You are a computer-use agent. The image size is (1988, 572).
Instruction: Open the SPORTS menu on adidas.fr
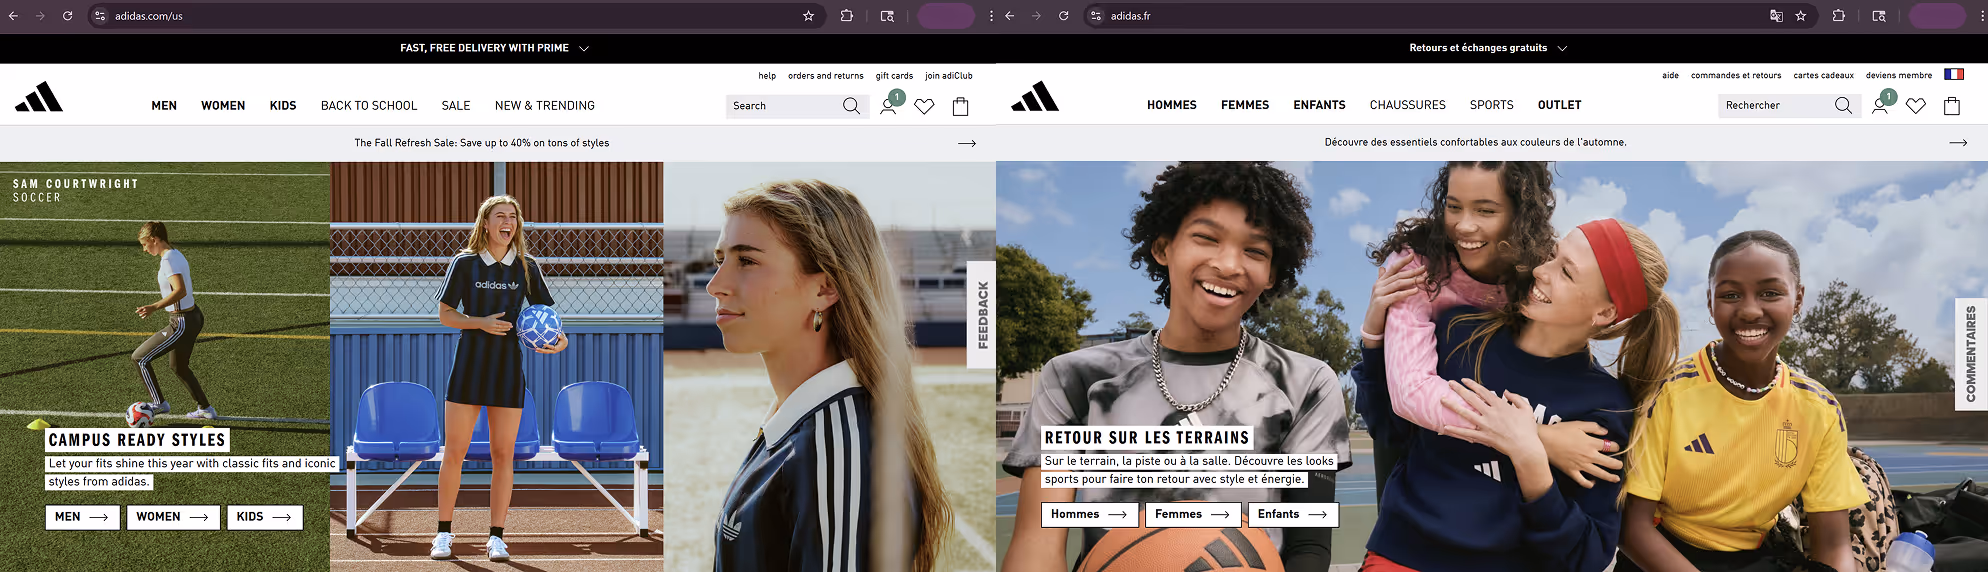(x=1492, y=105)
